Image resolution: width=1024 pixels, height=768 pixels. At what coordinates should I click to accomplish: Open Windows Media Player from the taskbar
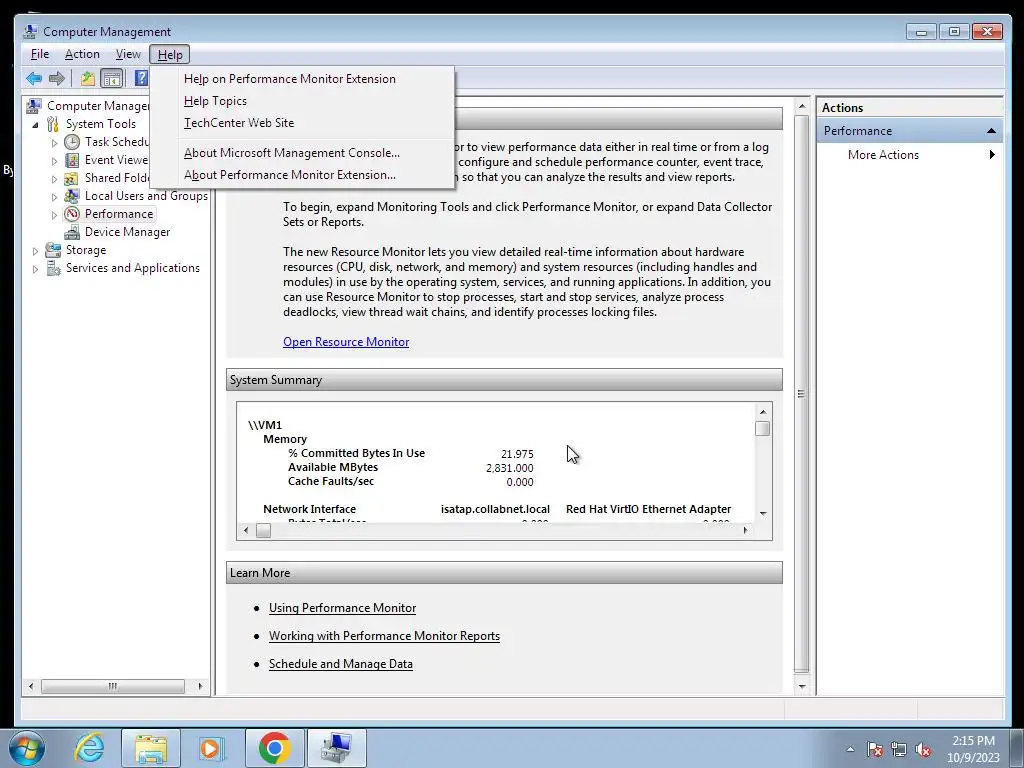coord(212,748)
